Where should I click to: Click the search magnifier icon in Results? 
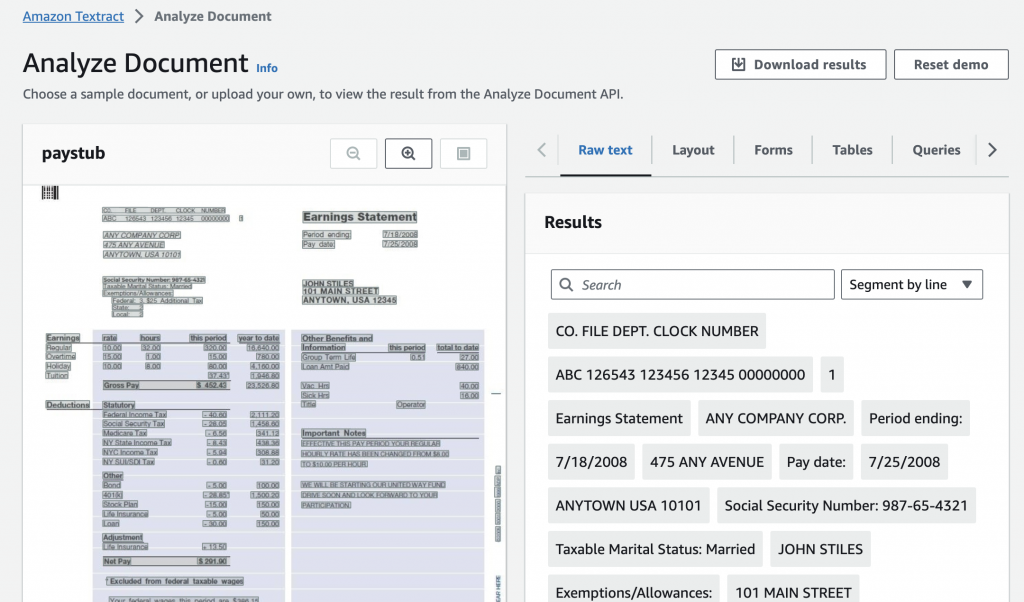[567, 285]
